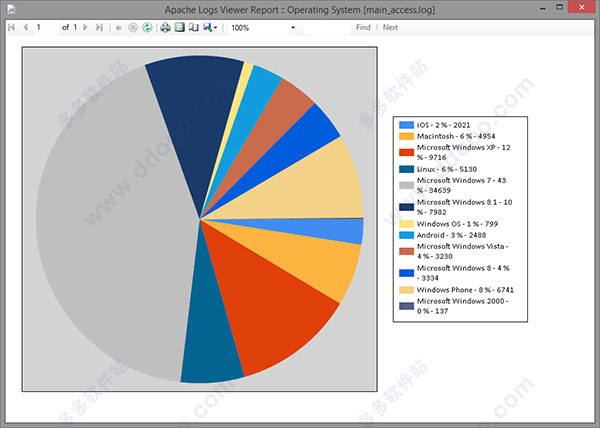Print the report using printer icon
Screen dimensions: 600x428
165,28
